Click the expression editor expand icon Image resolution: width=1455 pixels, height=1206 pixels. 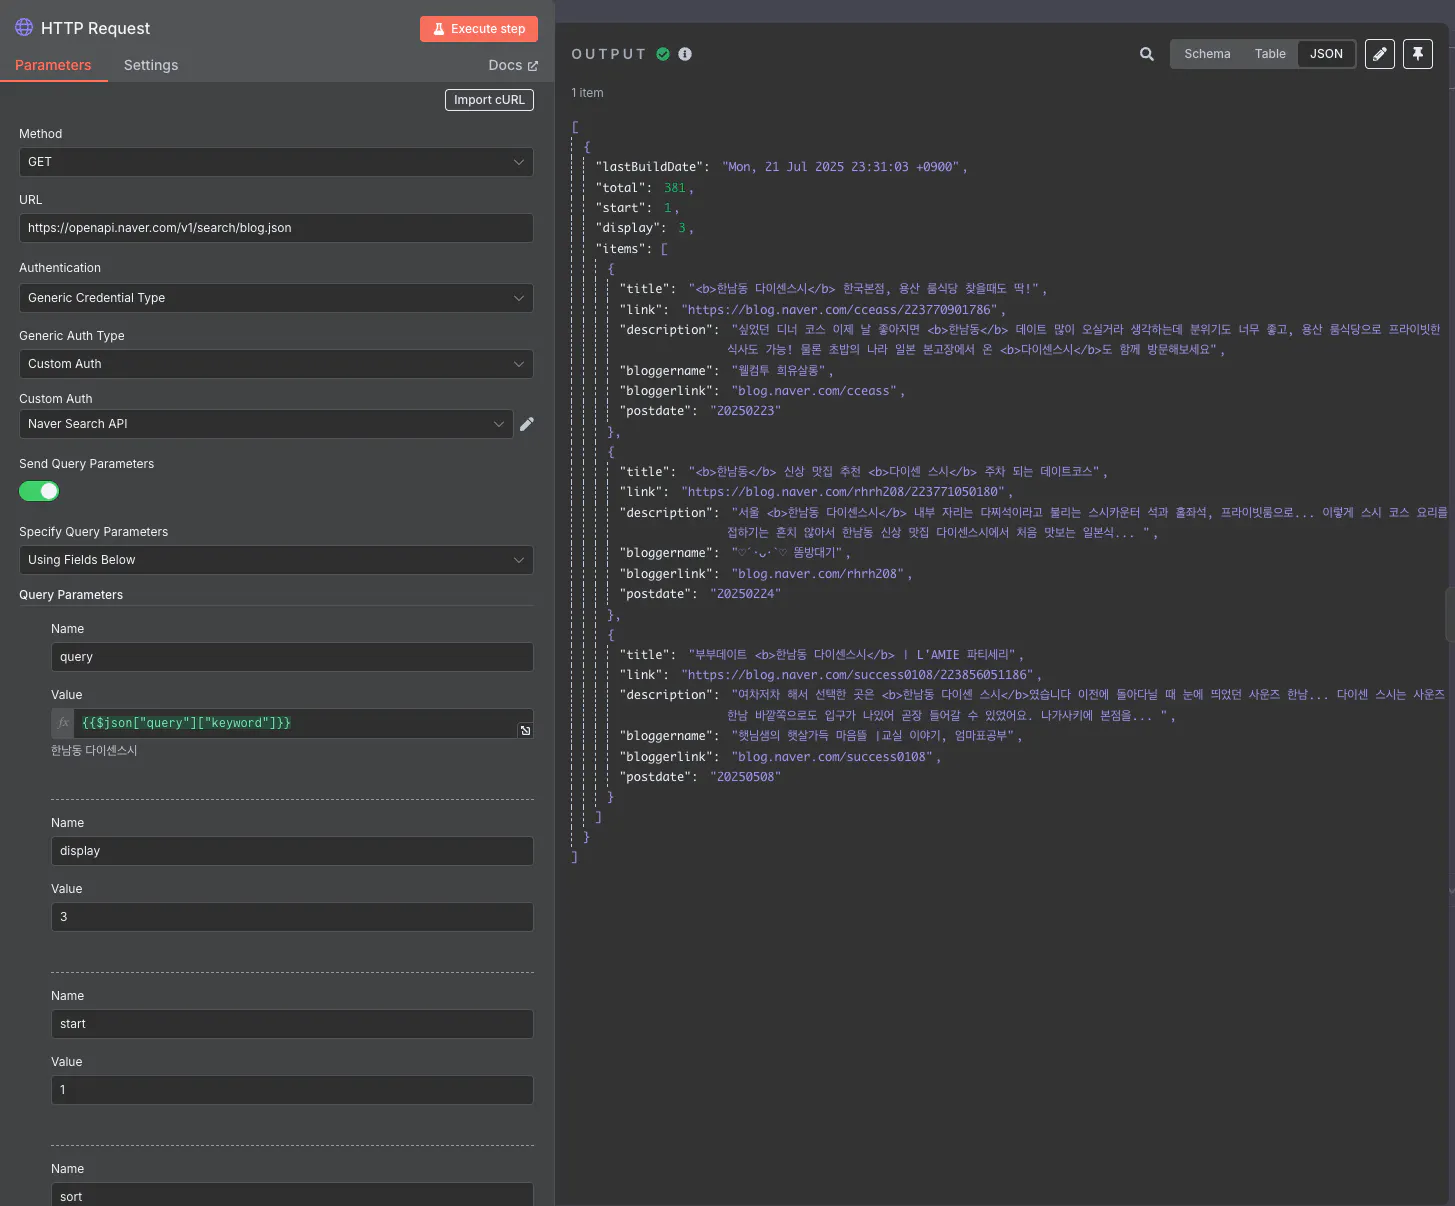[x=525, y=731]
